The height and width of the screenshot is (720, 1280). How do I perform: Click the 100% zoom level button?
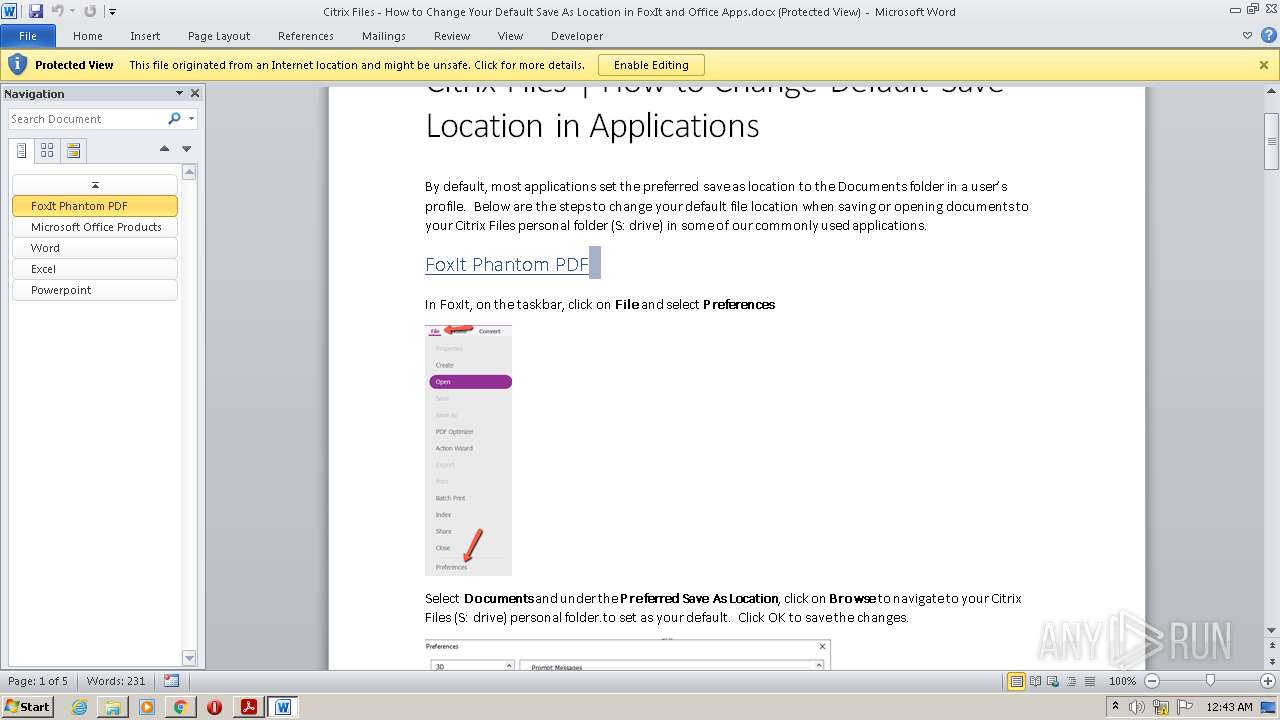(1122, 681)
